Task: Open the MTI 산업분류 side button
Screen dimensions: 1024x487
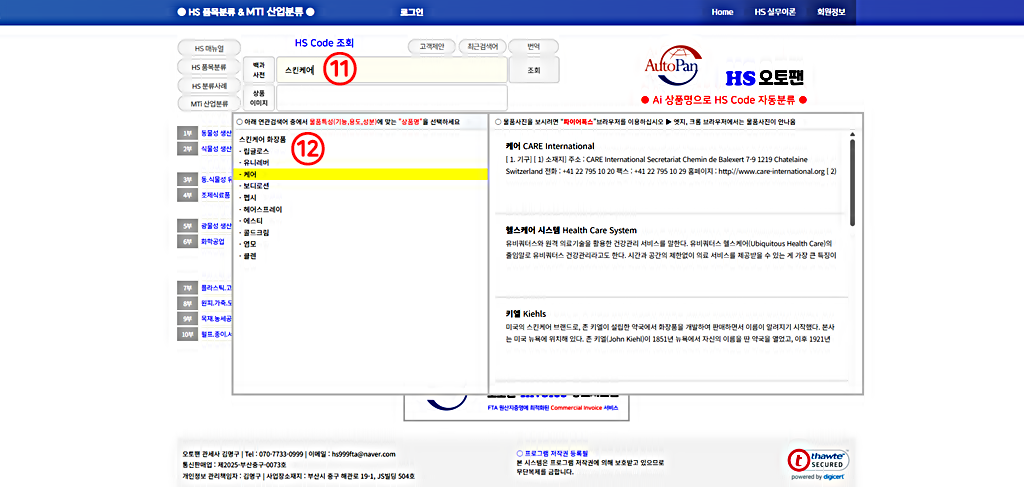Action: [x=209, y=104]
